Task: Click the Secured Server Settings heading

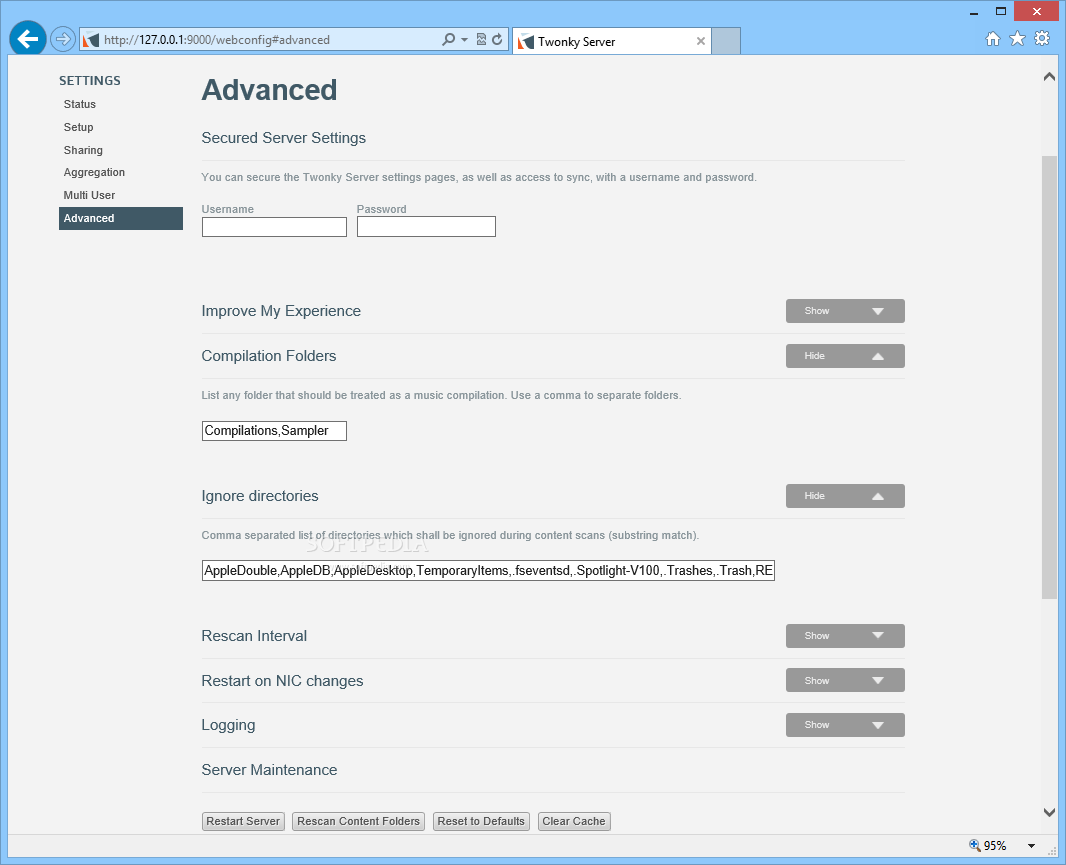Action: tap(283, 138)
